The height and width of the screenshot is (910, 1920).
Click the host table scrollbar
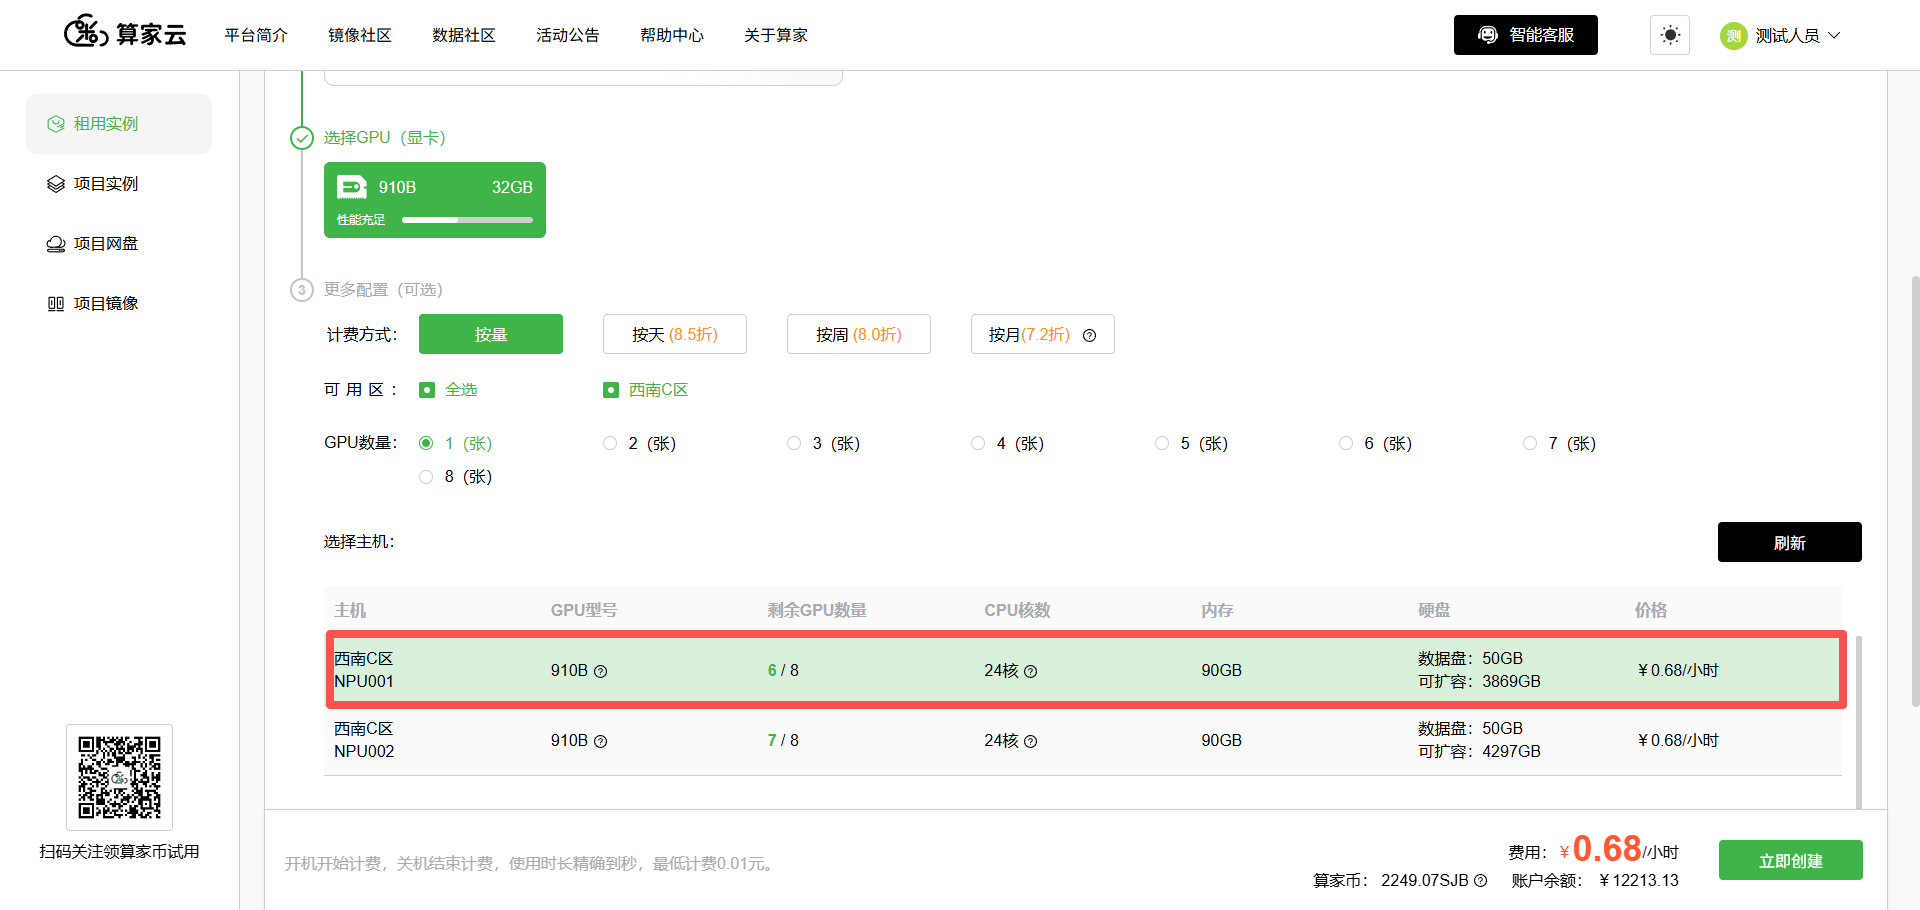(x=1859, y=720)
